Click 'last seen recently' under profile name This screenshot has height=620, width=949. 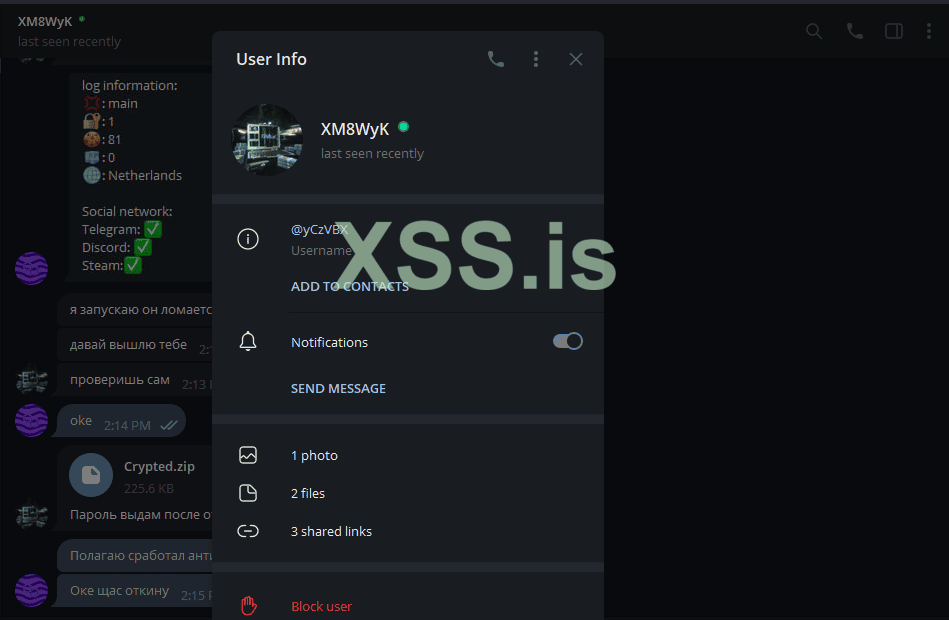pyautogui.click(x=372, y=154)
